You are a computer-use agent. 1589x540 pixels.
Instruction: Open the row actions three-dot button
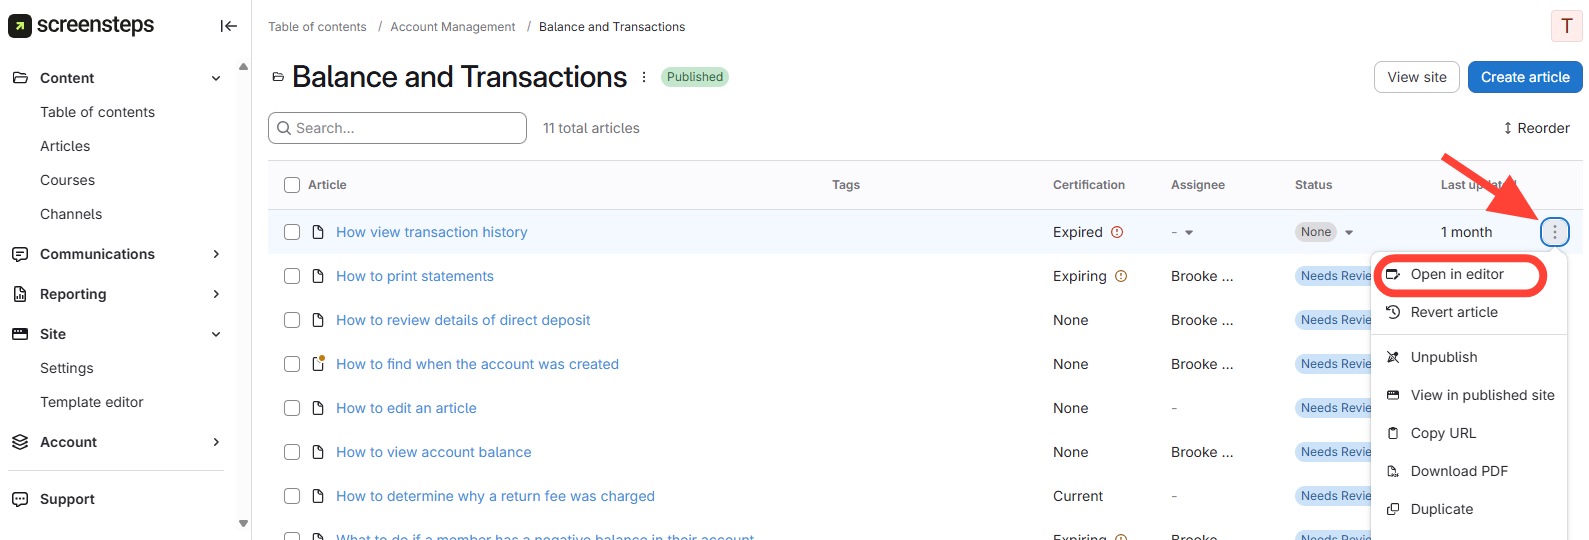(1554, 232)
